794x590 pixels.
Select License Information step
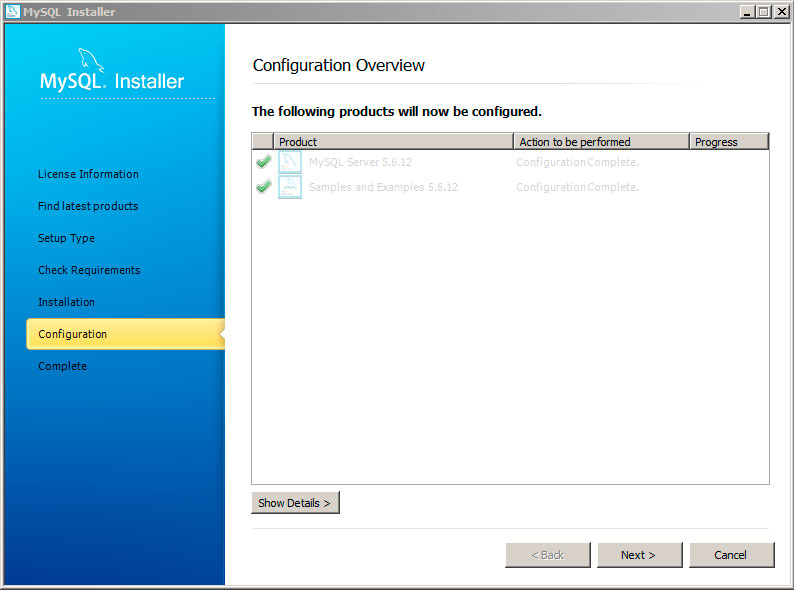[88, 174]
